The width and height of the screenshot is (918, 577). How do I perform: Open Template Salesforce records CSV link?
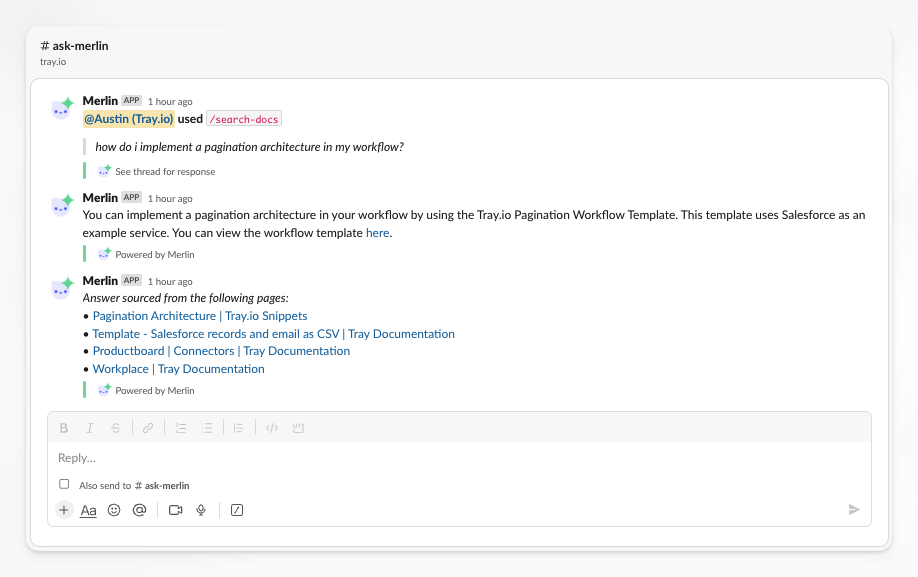[273, 334]
